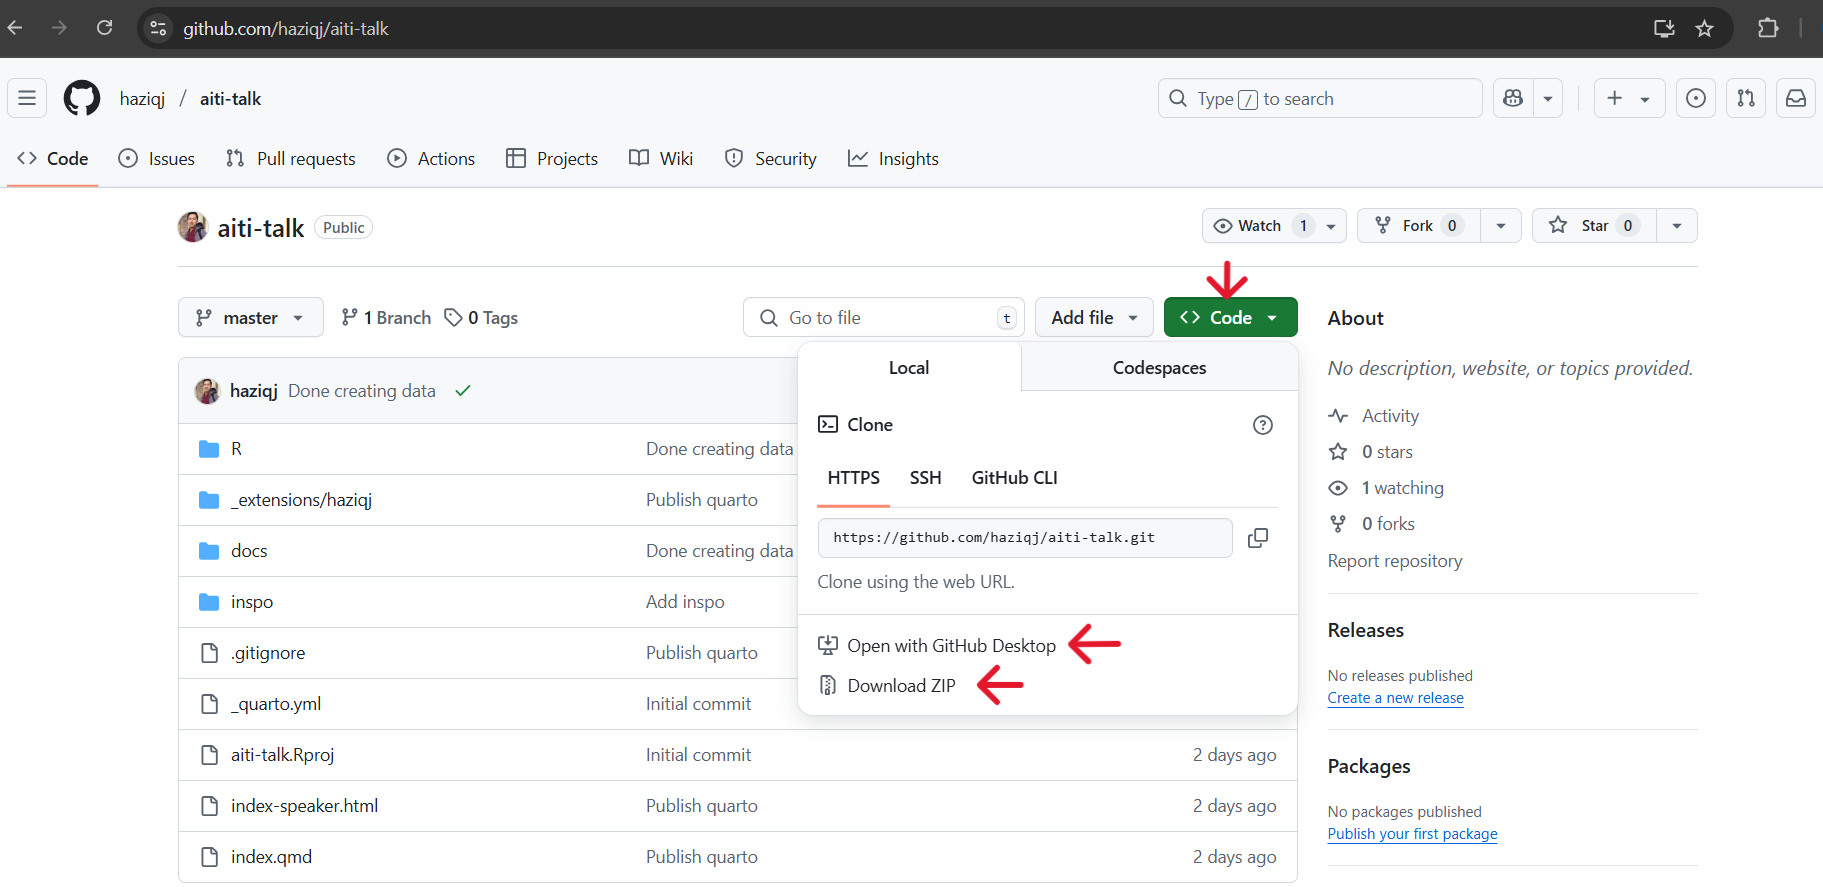Click haziqj avatar in commit row
This screenshot has width=1823, height=887.
coord(207,391)
